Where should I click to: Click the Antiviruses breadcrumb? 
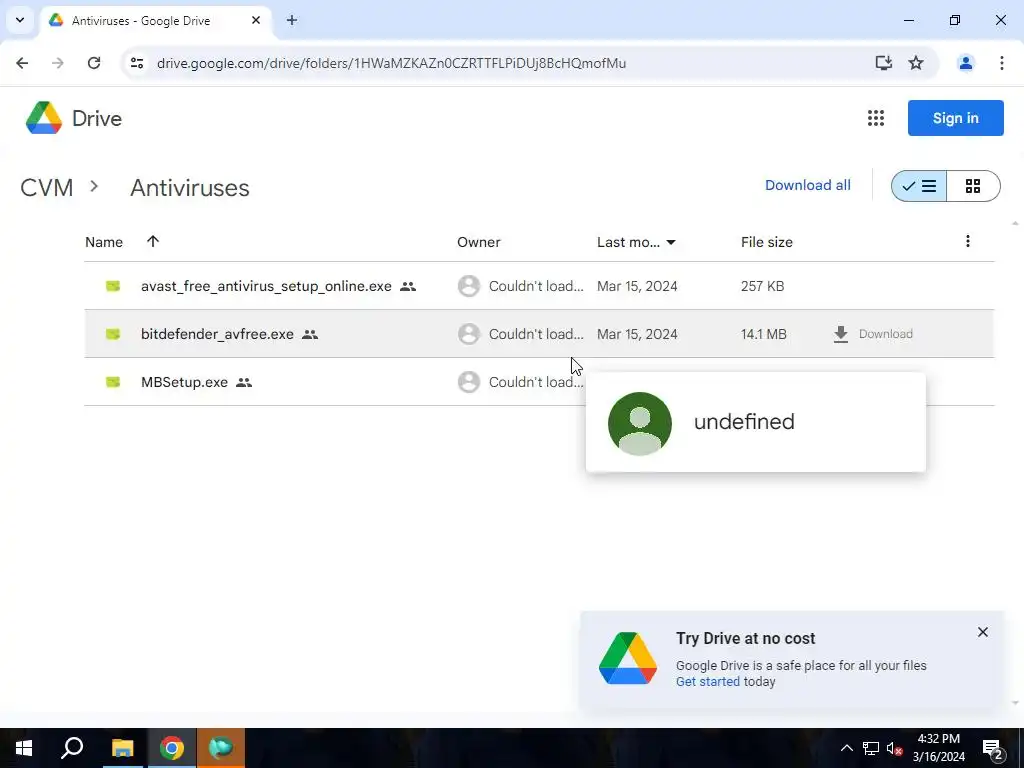(x=189, y=188)
